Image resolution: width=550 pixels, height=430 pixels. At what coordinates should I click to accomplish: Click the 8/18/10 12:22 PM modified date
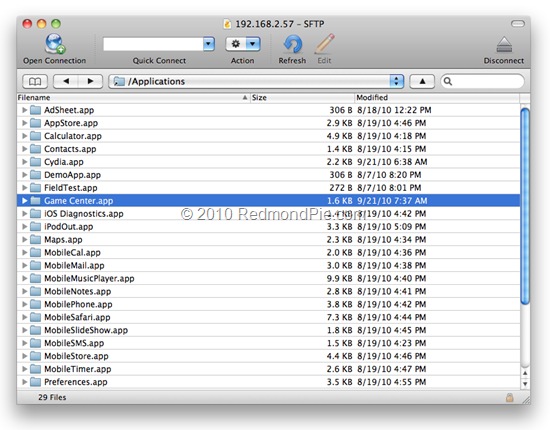(394, 110)
